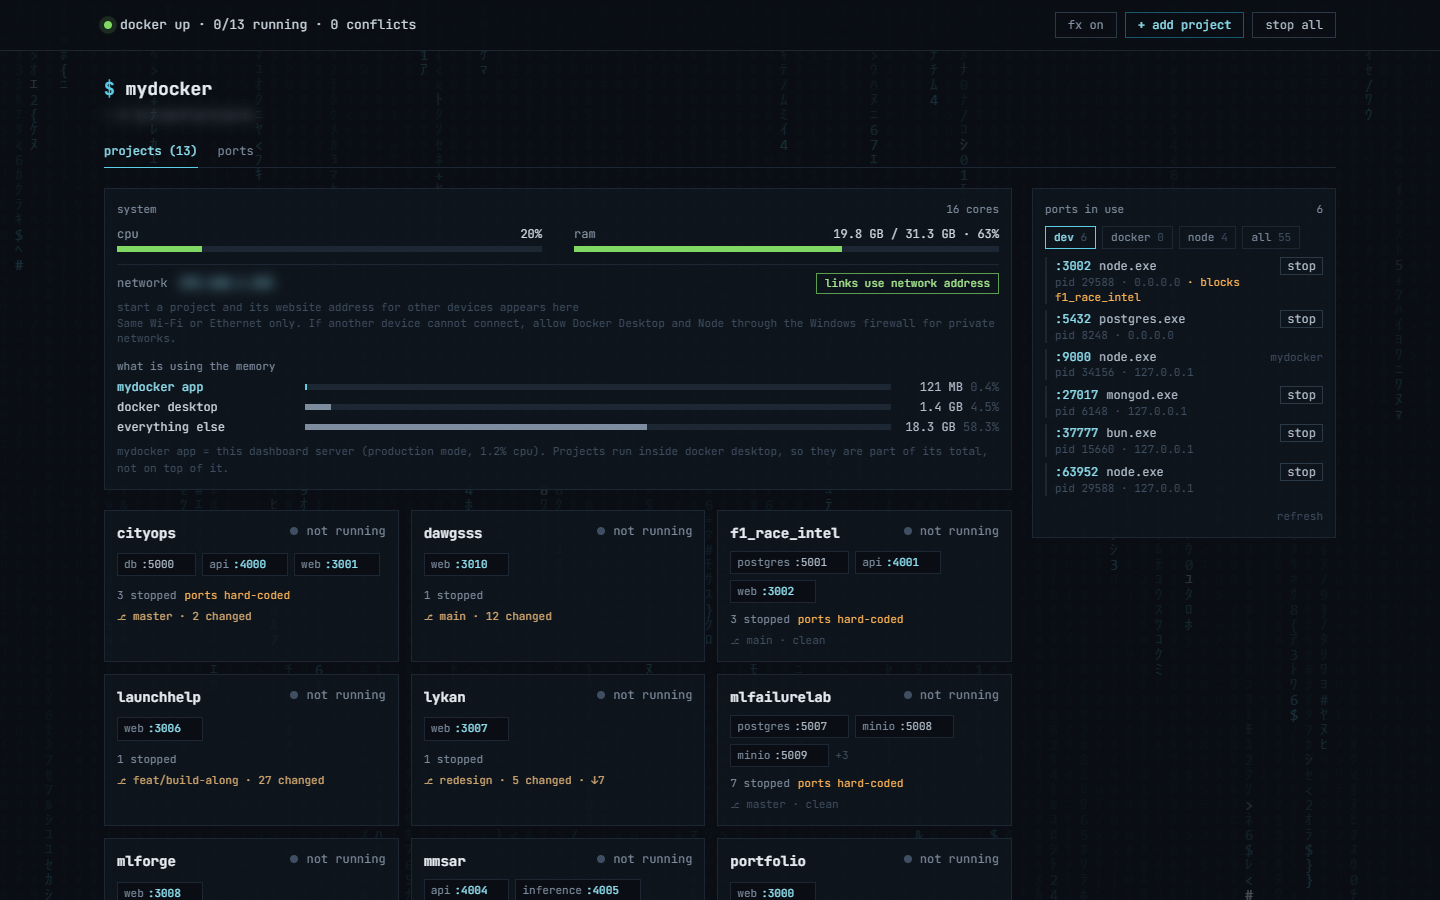This screenshot has height=900, width=1440.
Task: Click the $ mydocker logo heading
Action: pyautogui.click(x=158, y=89)
